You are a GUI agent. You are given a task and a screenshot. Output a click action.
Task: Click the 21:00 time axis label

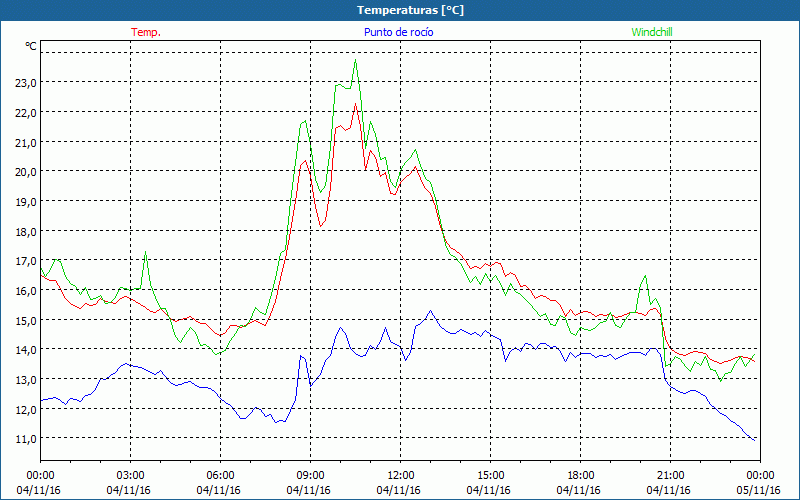(x=670, y=476)
